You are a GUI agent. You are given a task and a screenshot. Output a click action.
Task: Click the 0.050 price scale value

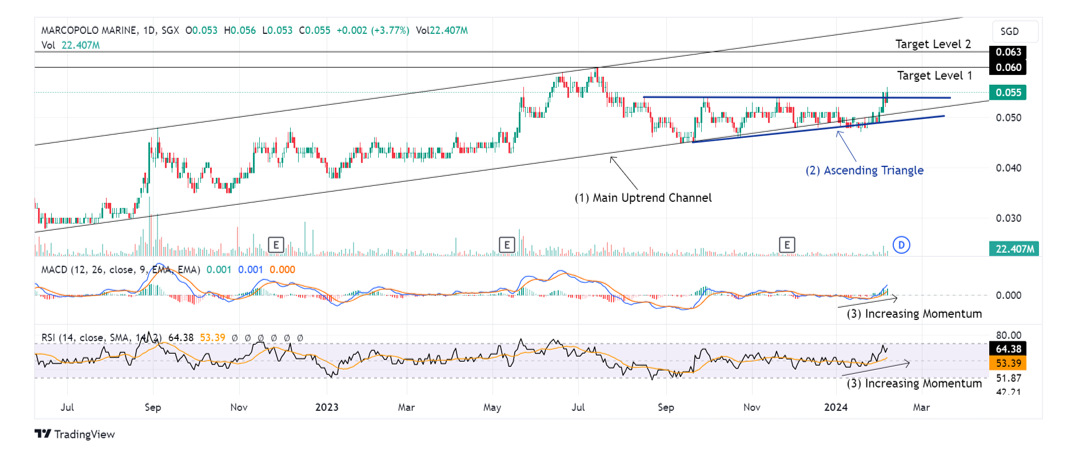pos(1006,118)
